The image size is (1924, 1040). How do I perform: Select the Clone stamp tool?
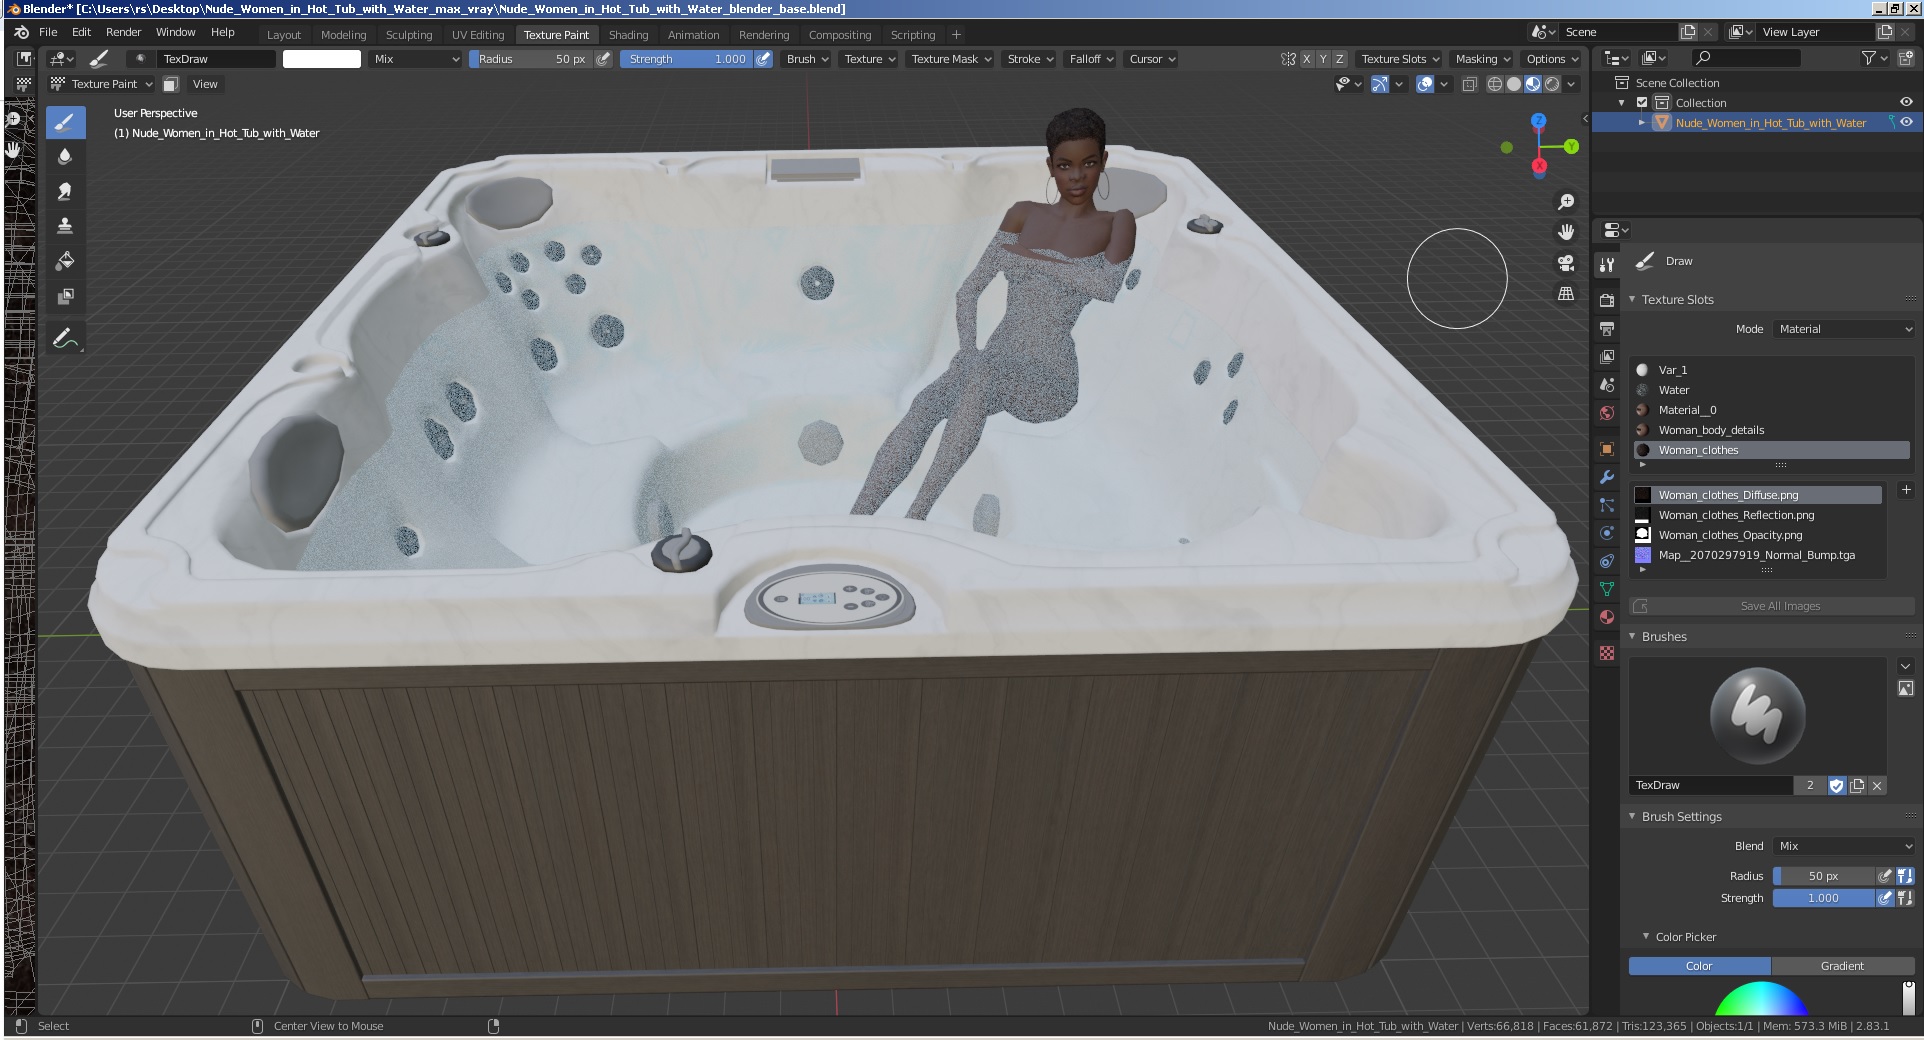[65, 226]
